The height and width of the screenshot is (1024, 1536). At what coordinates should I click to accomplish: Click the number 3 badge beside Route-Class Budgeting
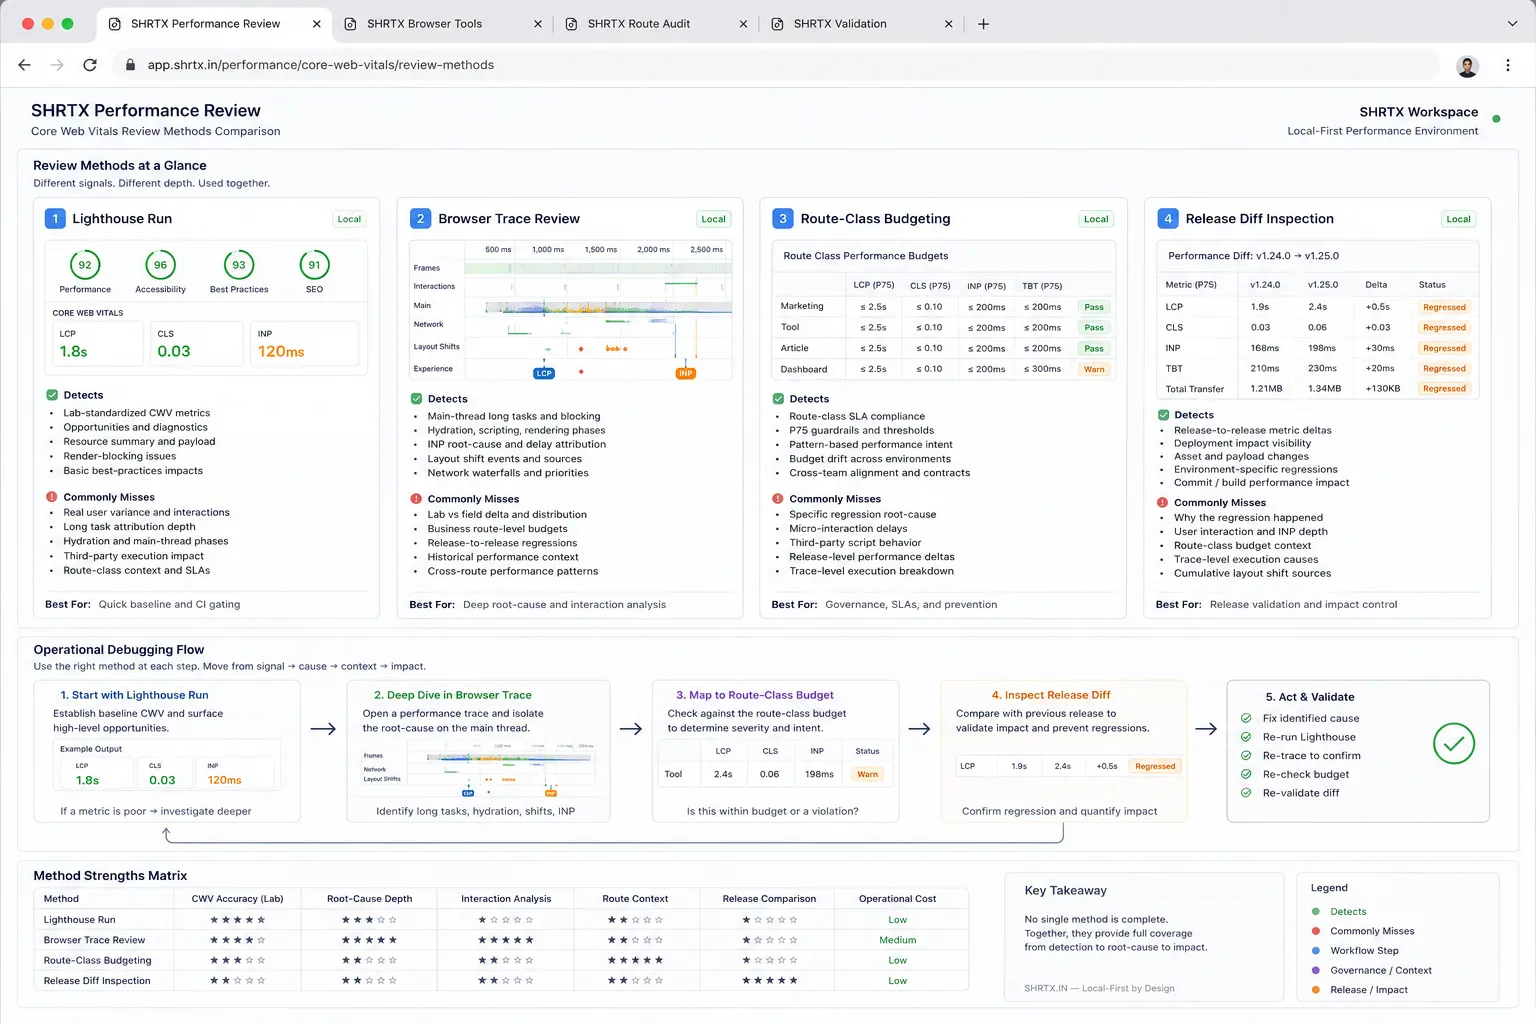coord(783,219)
